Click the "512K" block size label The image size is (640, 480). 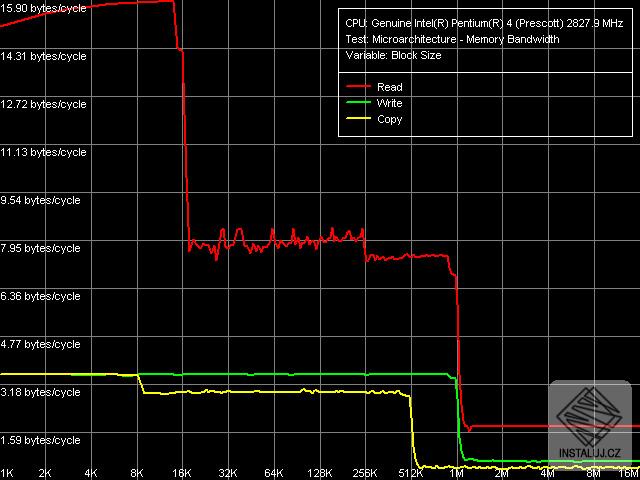click(411, 474)
